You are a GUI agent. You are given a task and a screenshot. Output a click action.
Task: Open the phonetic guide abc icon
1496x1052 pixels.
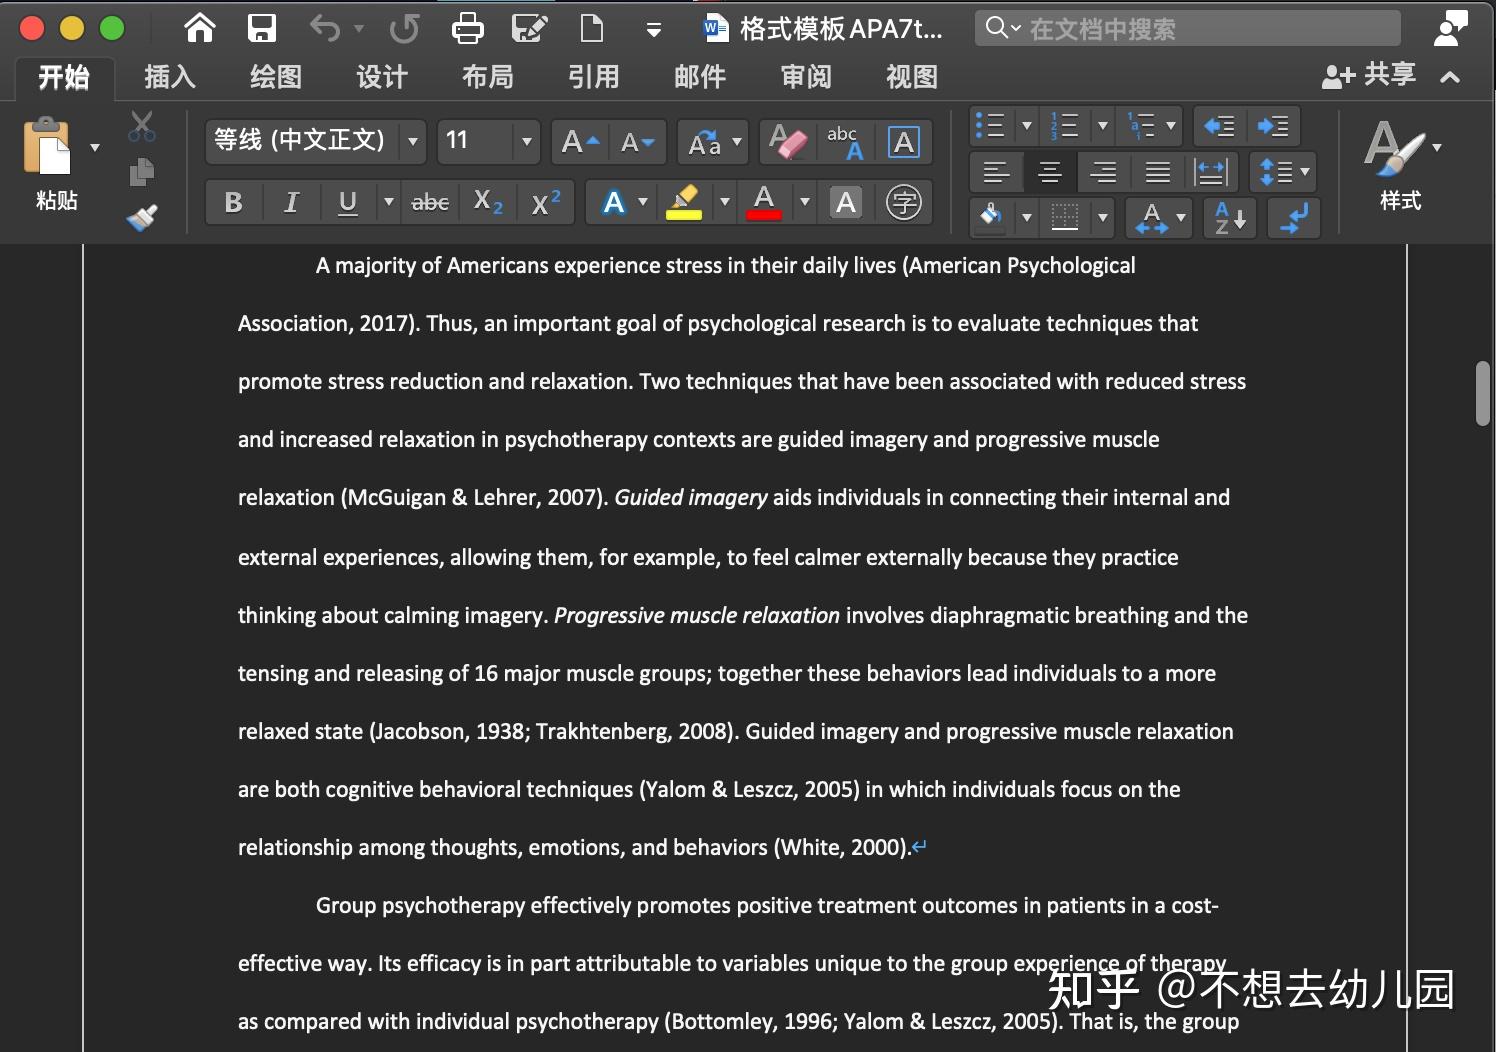pos(845,142)
